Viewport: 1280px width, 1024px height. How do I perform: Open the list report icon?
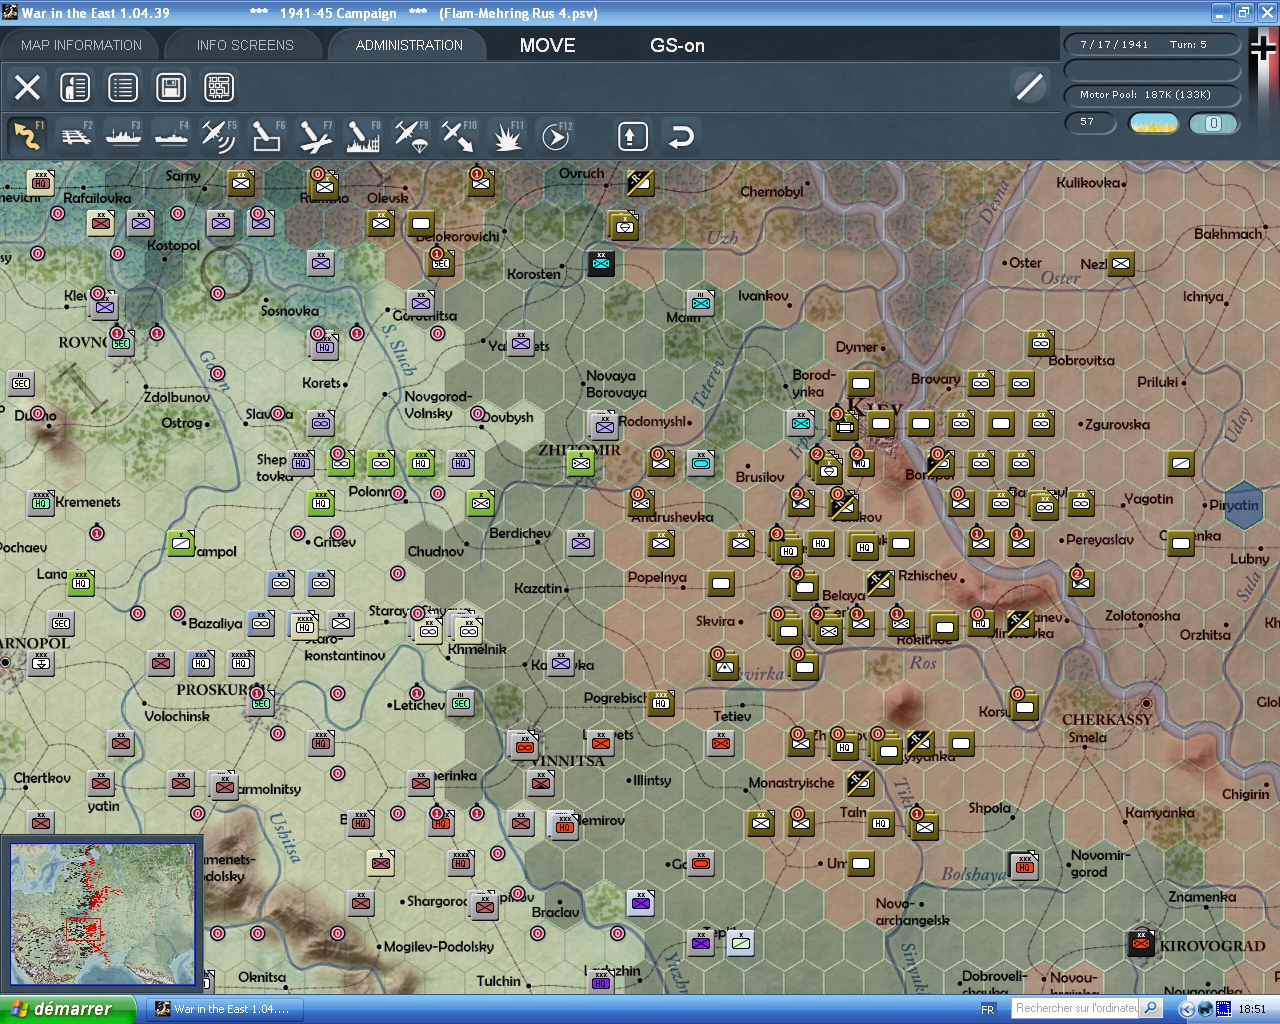(x=123, y=87)
